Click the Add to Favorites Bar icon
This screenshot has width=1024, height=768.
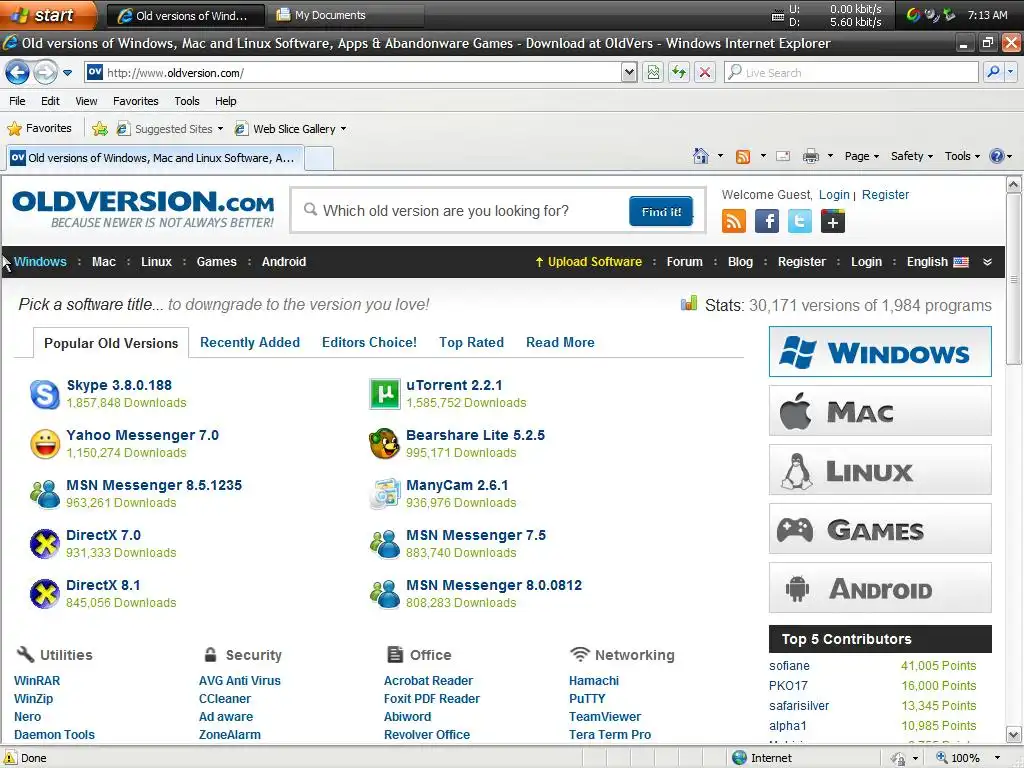[100, 129]
